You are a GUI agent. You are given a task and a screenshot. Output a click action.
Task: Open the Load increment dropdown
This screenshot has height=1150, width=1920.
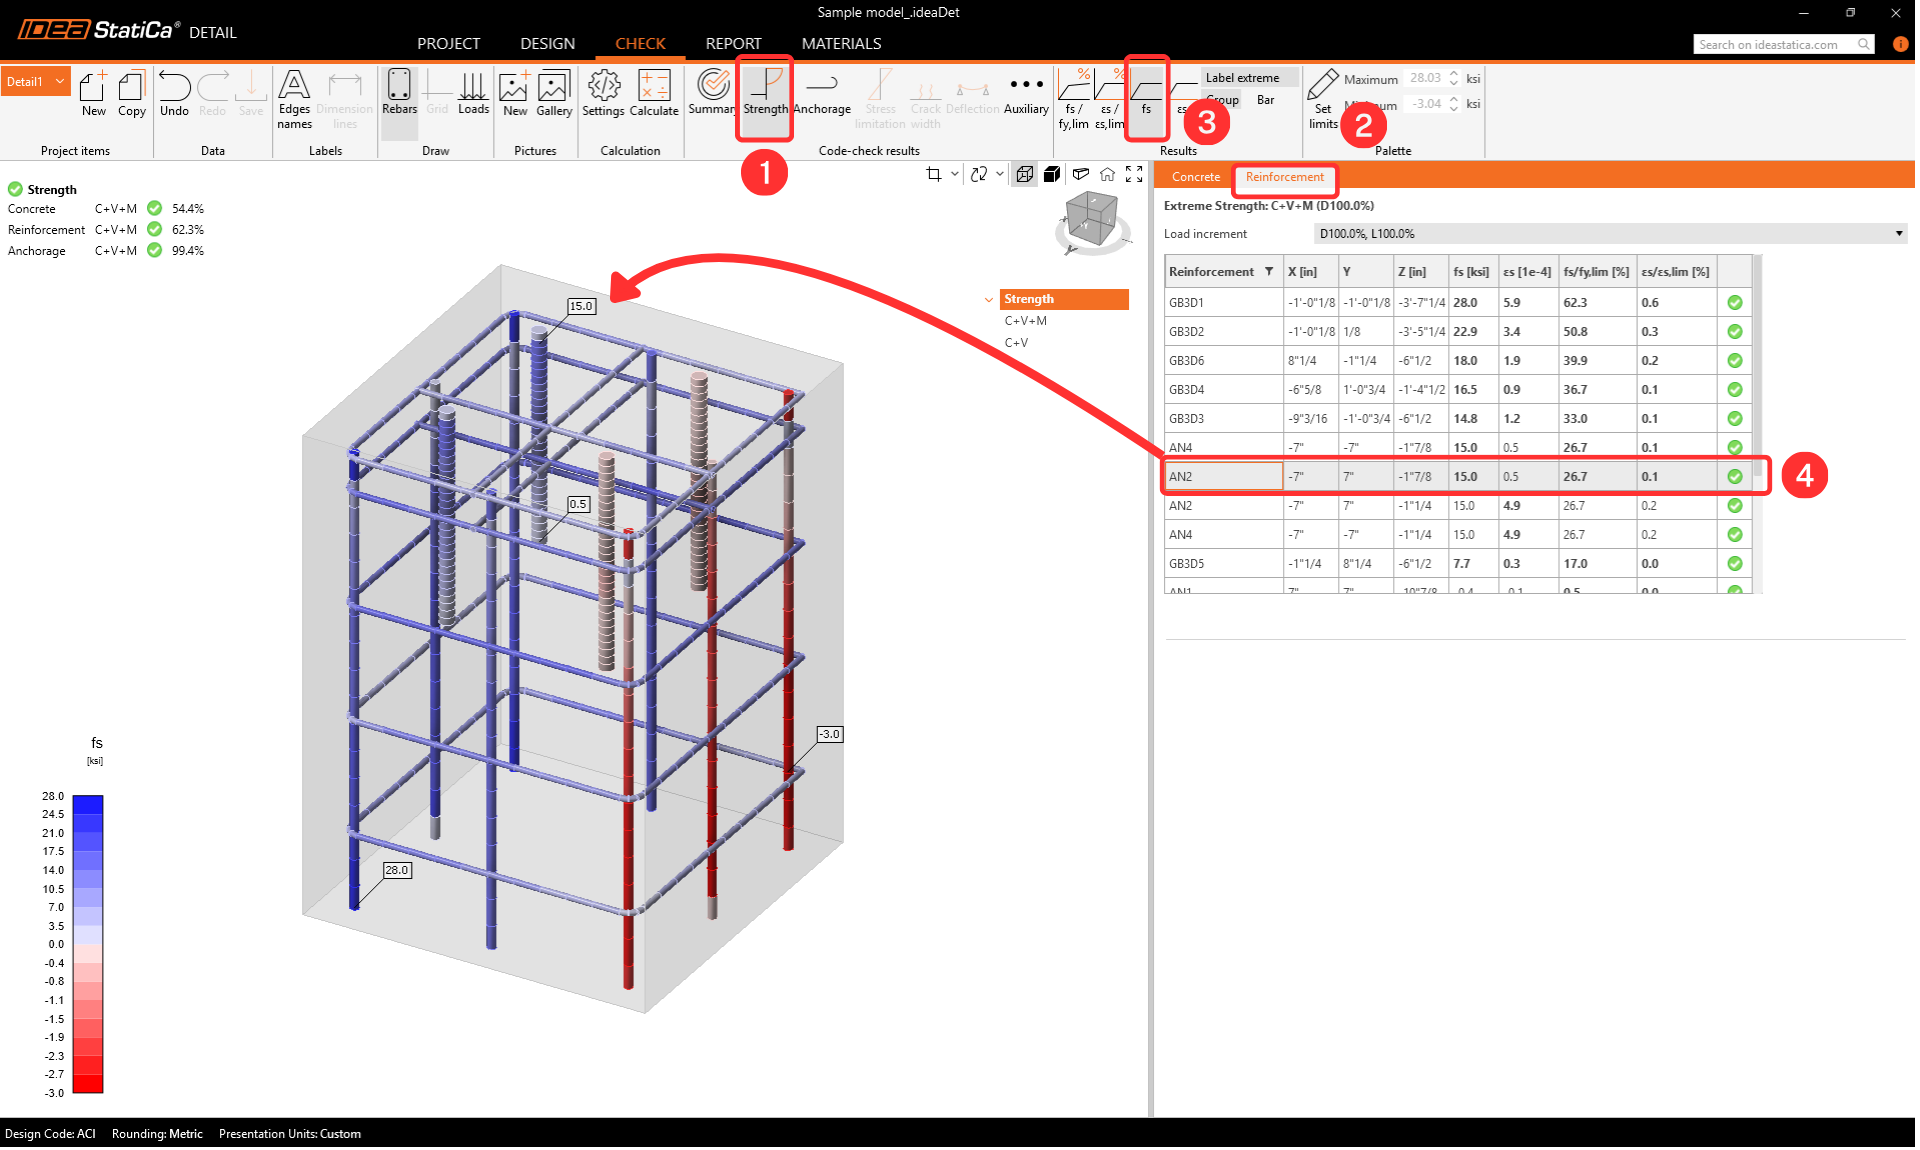click(1610, 234)
